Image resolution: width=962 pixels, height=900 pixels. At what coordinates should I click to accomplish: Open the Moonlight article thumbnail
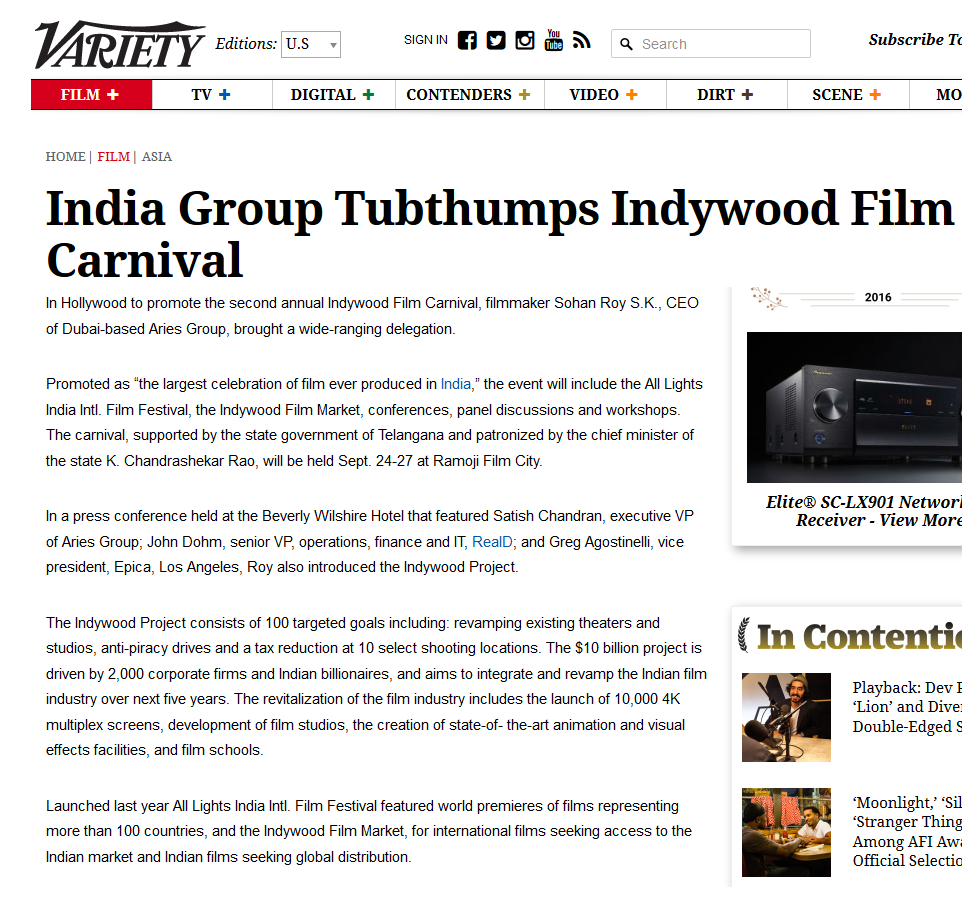click(x=786, y=832)
